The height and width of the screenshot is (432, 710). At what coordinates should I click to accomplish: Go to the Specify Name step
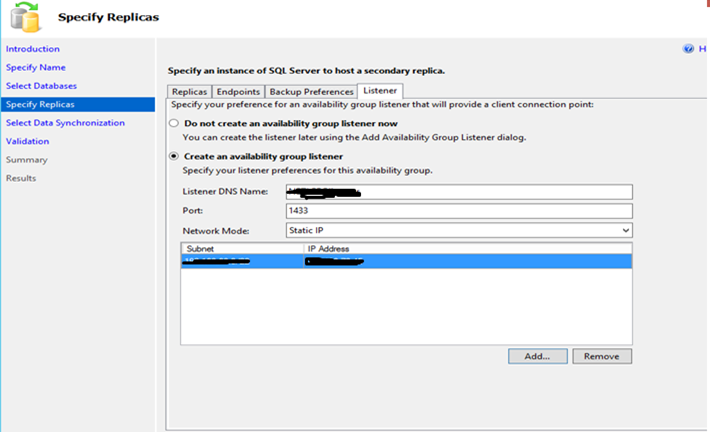[36, 67]
